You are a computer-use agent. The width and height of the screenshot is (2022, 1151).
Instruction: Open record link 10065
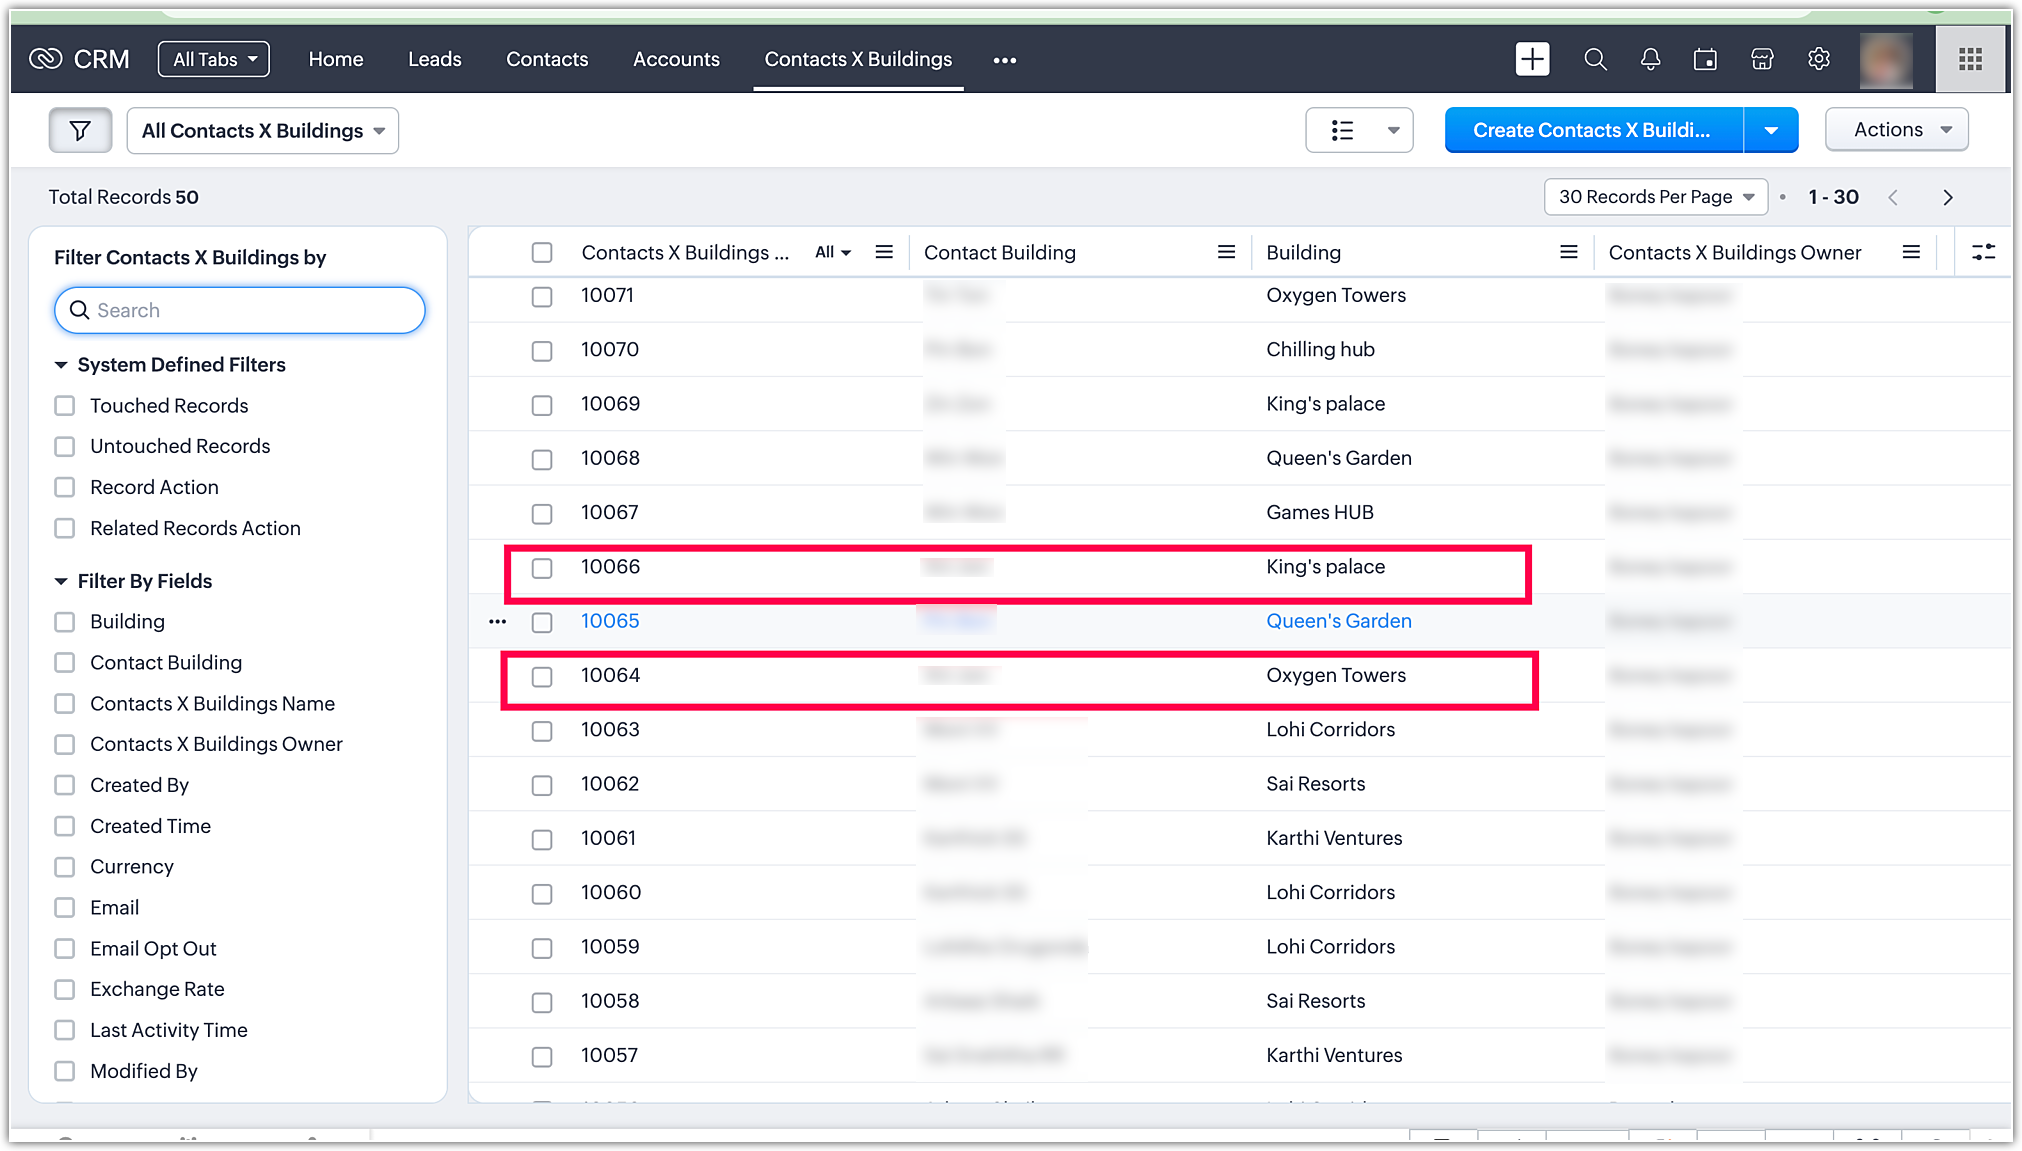click(x=610, y=621)
